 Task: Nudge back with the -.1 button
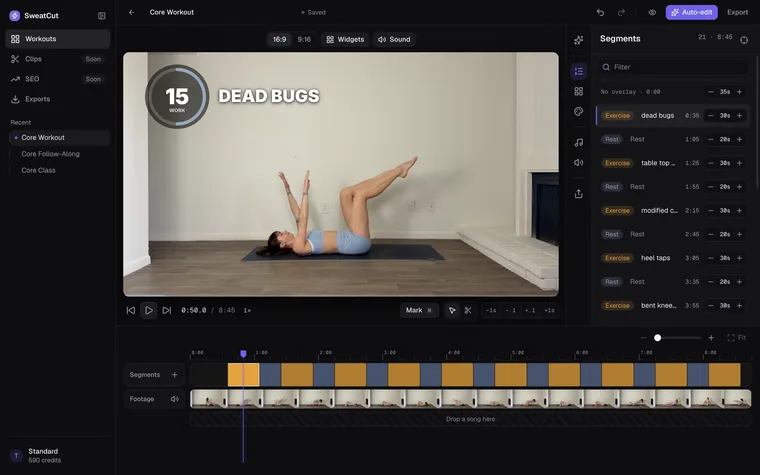coord(510,311)
